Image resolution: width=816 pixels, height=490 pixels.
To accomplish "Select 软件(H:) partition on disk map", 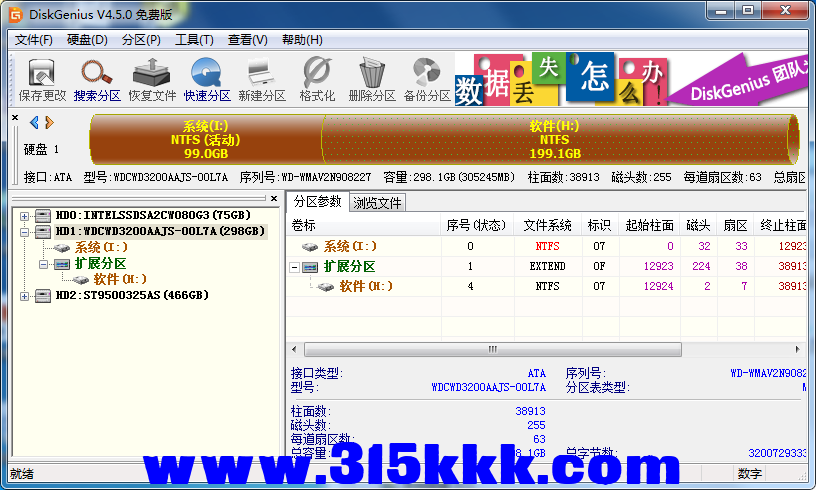I will tap(555, 139).
